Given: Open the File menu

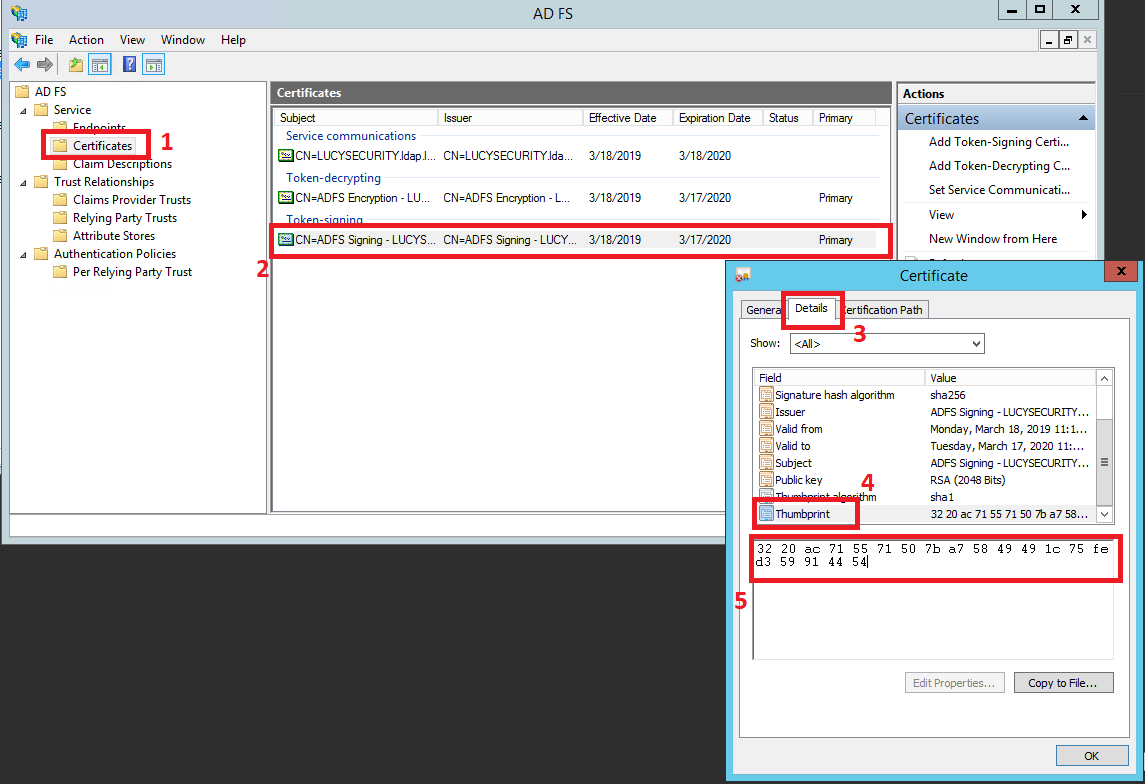Looking at the screenshot, I should point(44,39).
